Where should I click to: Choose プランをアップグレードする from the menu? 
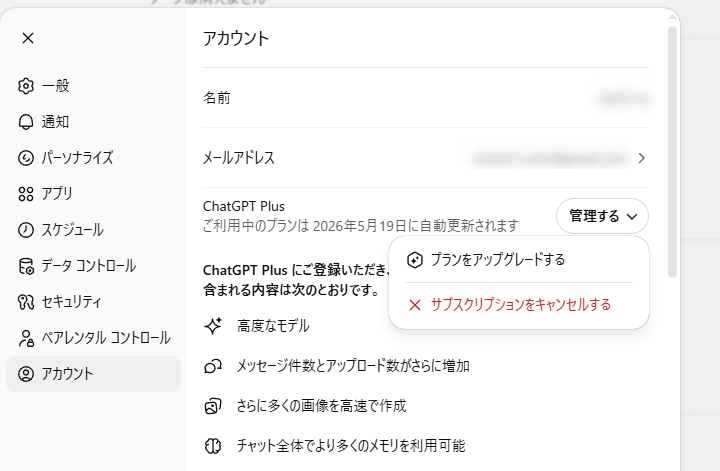(x=498, y=260)
